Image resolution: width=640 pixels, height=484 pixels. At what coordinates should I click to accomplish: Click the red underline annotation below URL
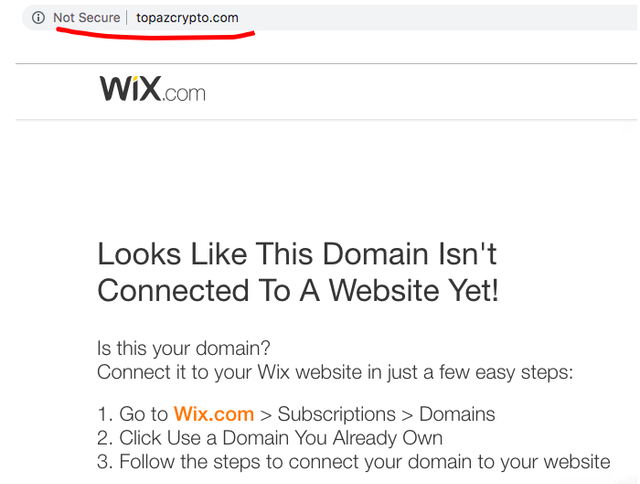(x=155, y=34)
